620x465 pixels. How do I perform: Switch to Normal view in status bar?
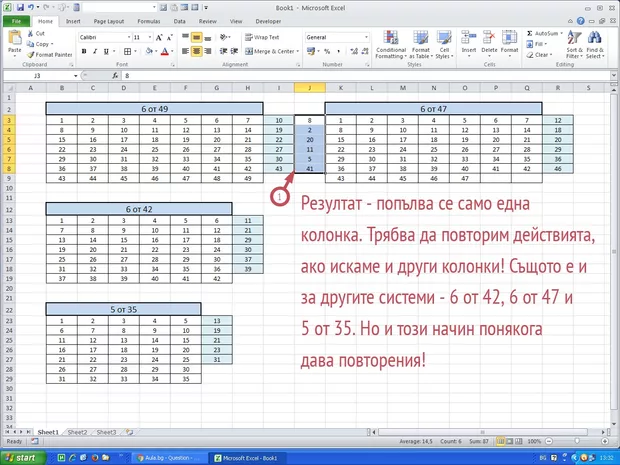coord(501,441)
